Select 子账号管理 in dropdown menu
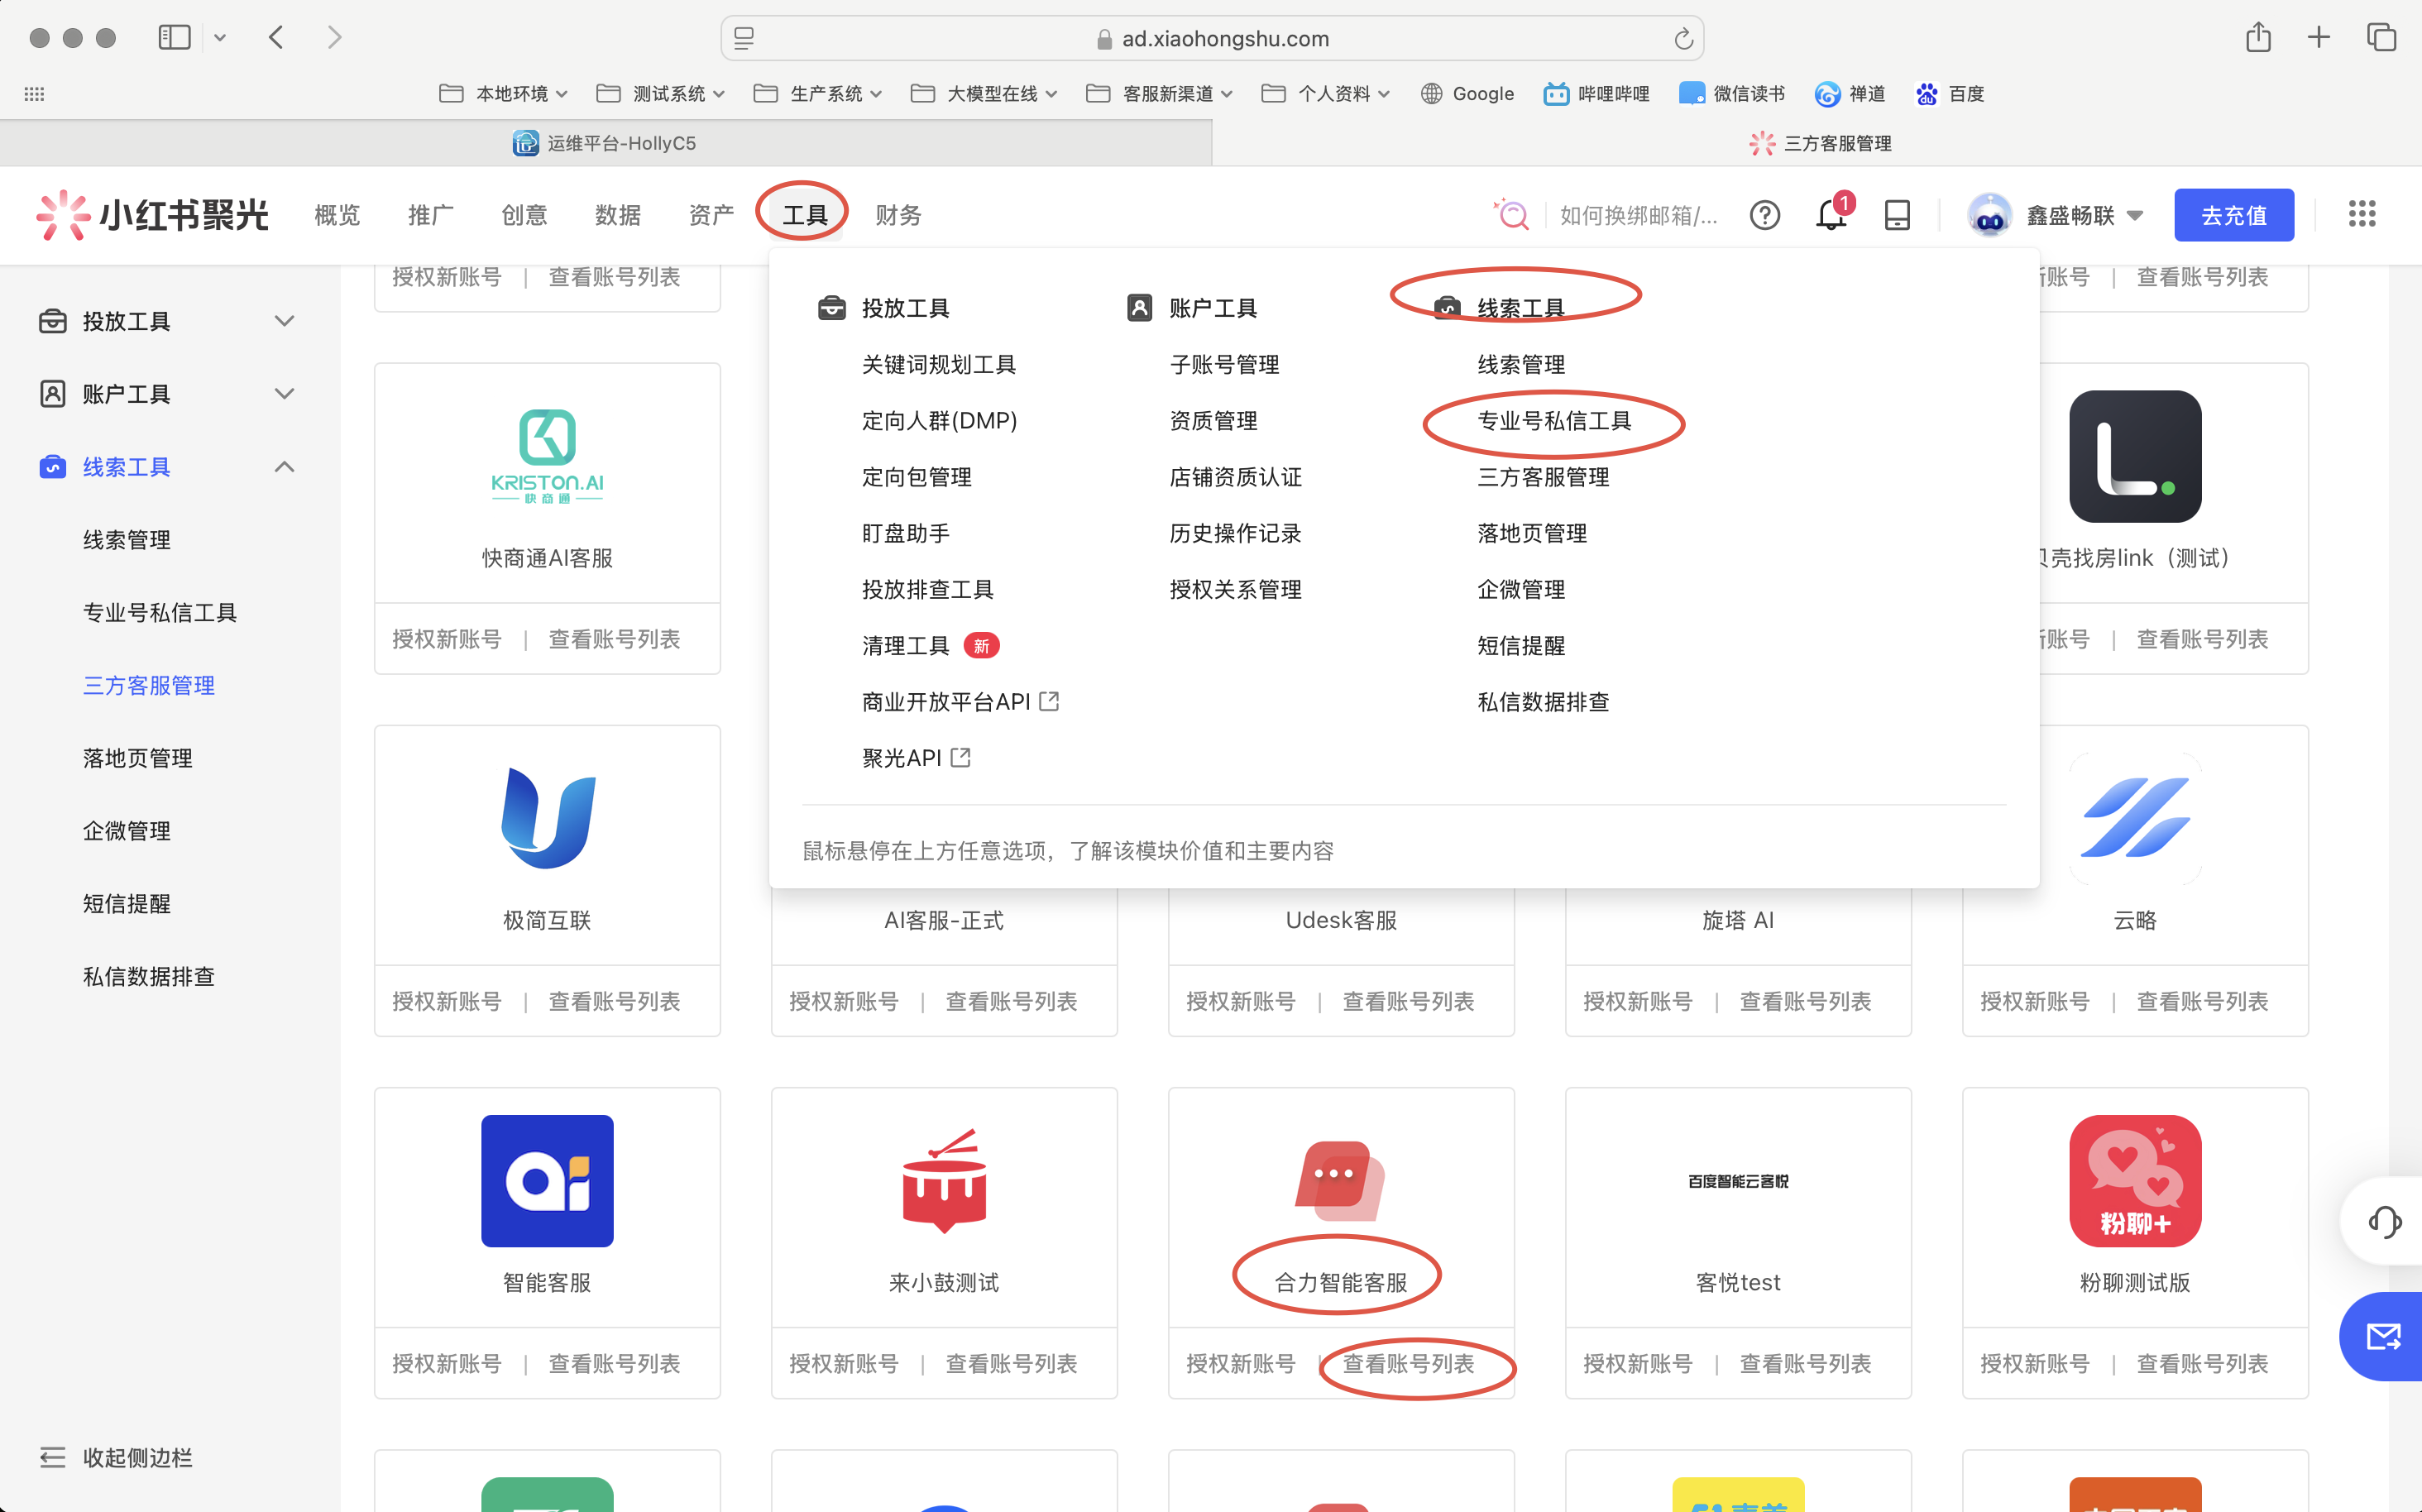2422x1512 pixels. [1224, 364]
